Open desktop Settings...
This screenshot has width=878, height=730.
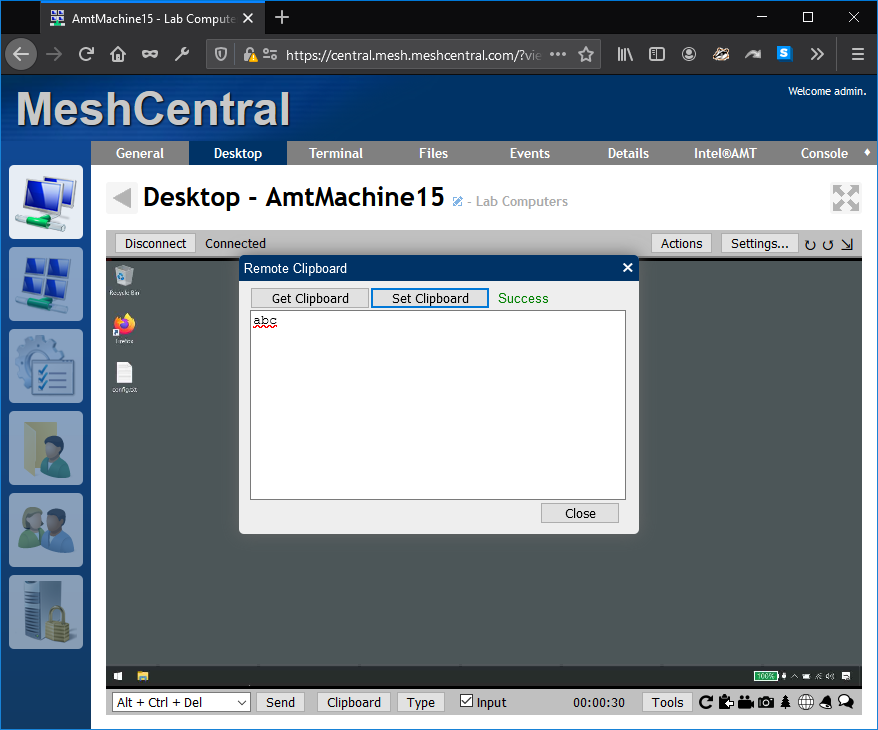click(x=759, y=244)
